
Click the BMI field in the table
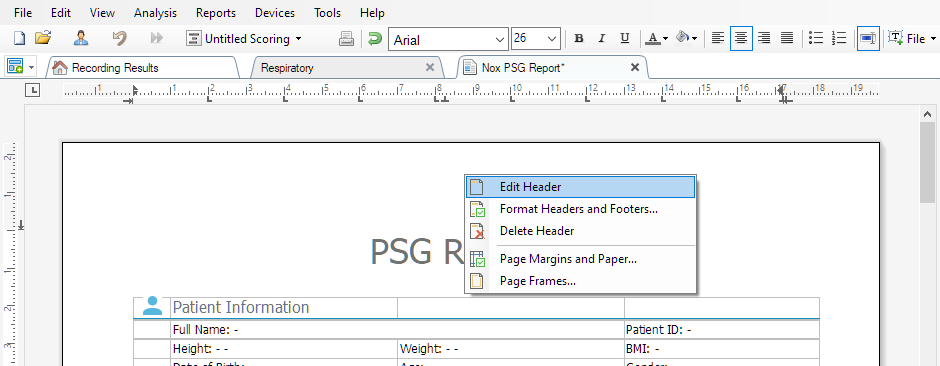point(643,349)
